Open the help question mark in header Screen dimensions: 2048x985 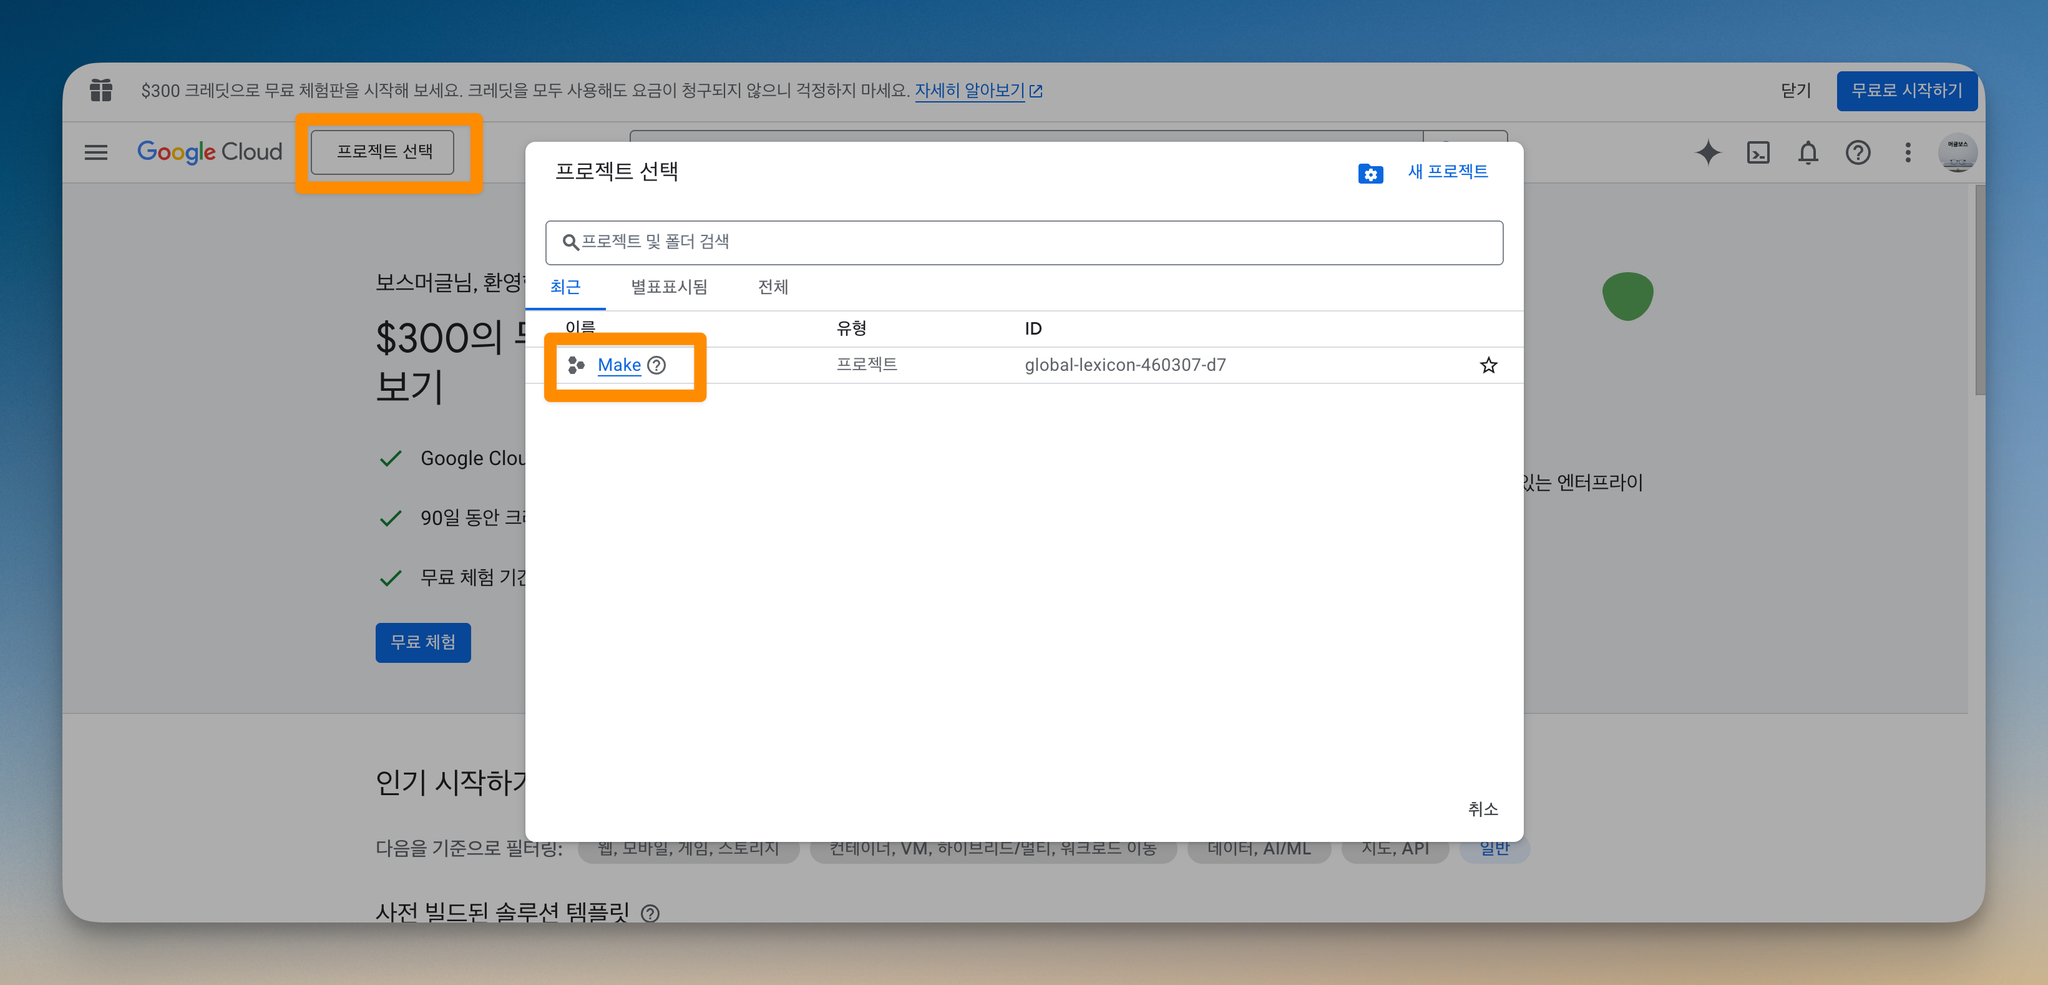coord(1858,152)
